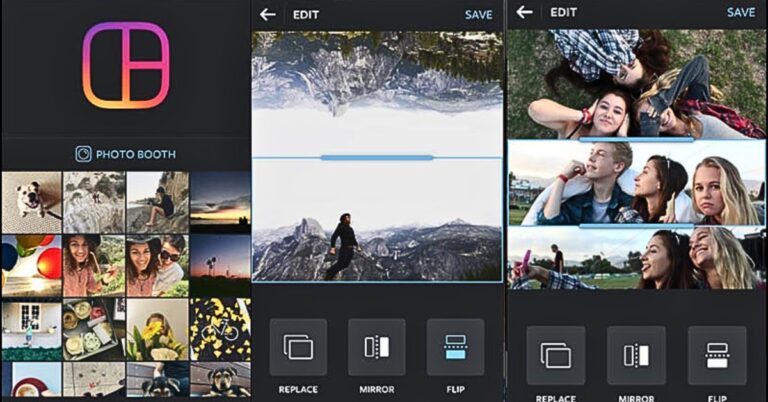Tap back arrow in the friends collage editor
This screenshot has height=402, width=768.
(525, 13)
